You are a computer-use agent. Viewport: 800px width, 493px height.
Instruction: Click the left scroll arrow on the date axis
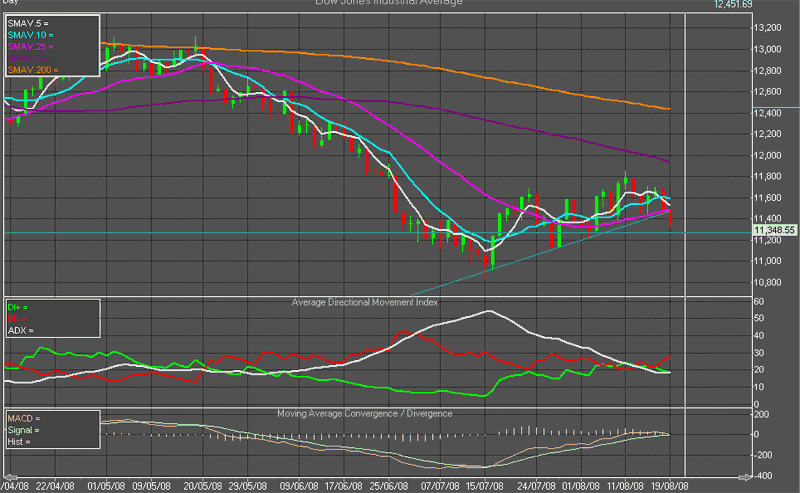coord(9,477)
